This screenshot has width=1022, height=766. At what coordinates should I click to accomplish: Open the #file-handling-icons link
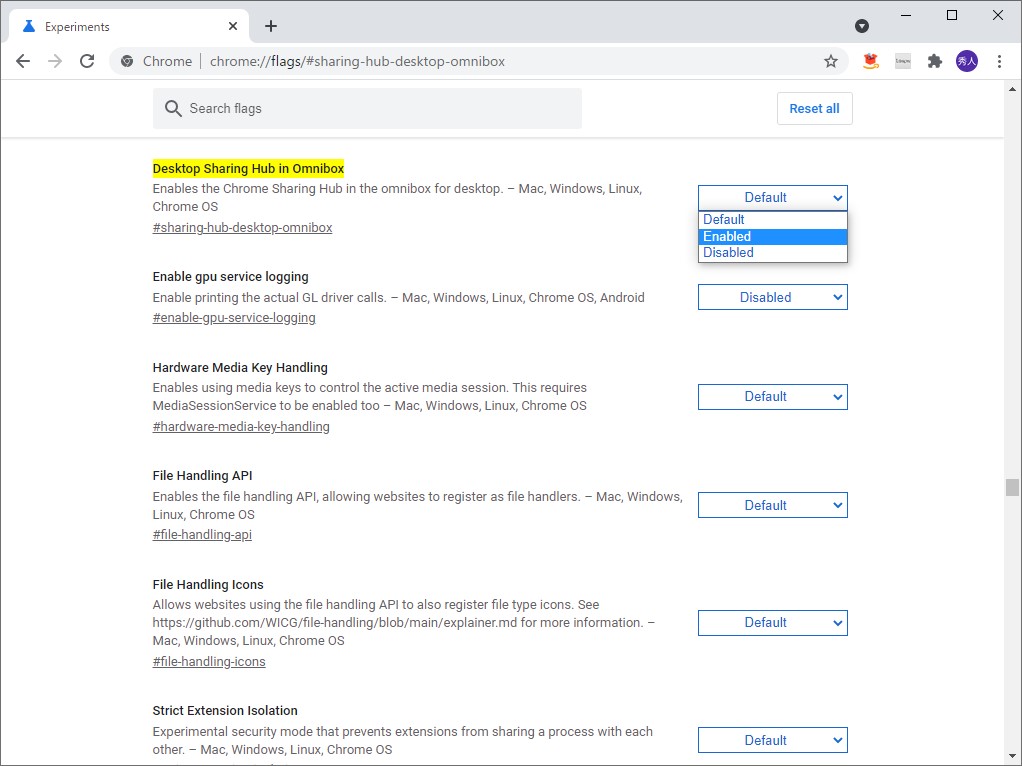(x=208, y=661)
